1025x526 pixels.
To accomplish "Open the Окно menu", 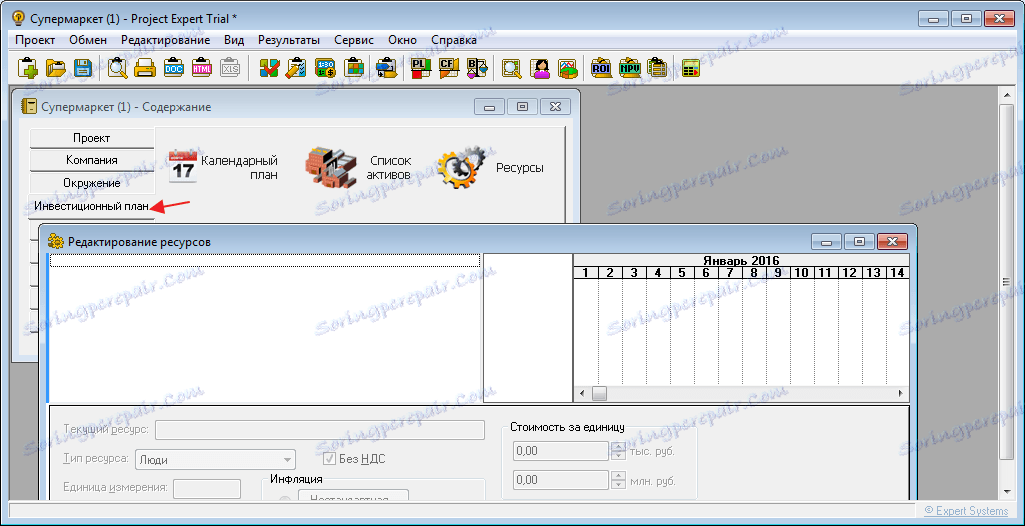I will point(403,40).
